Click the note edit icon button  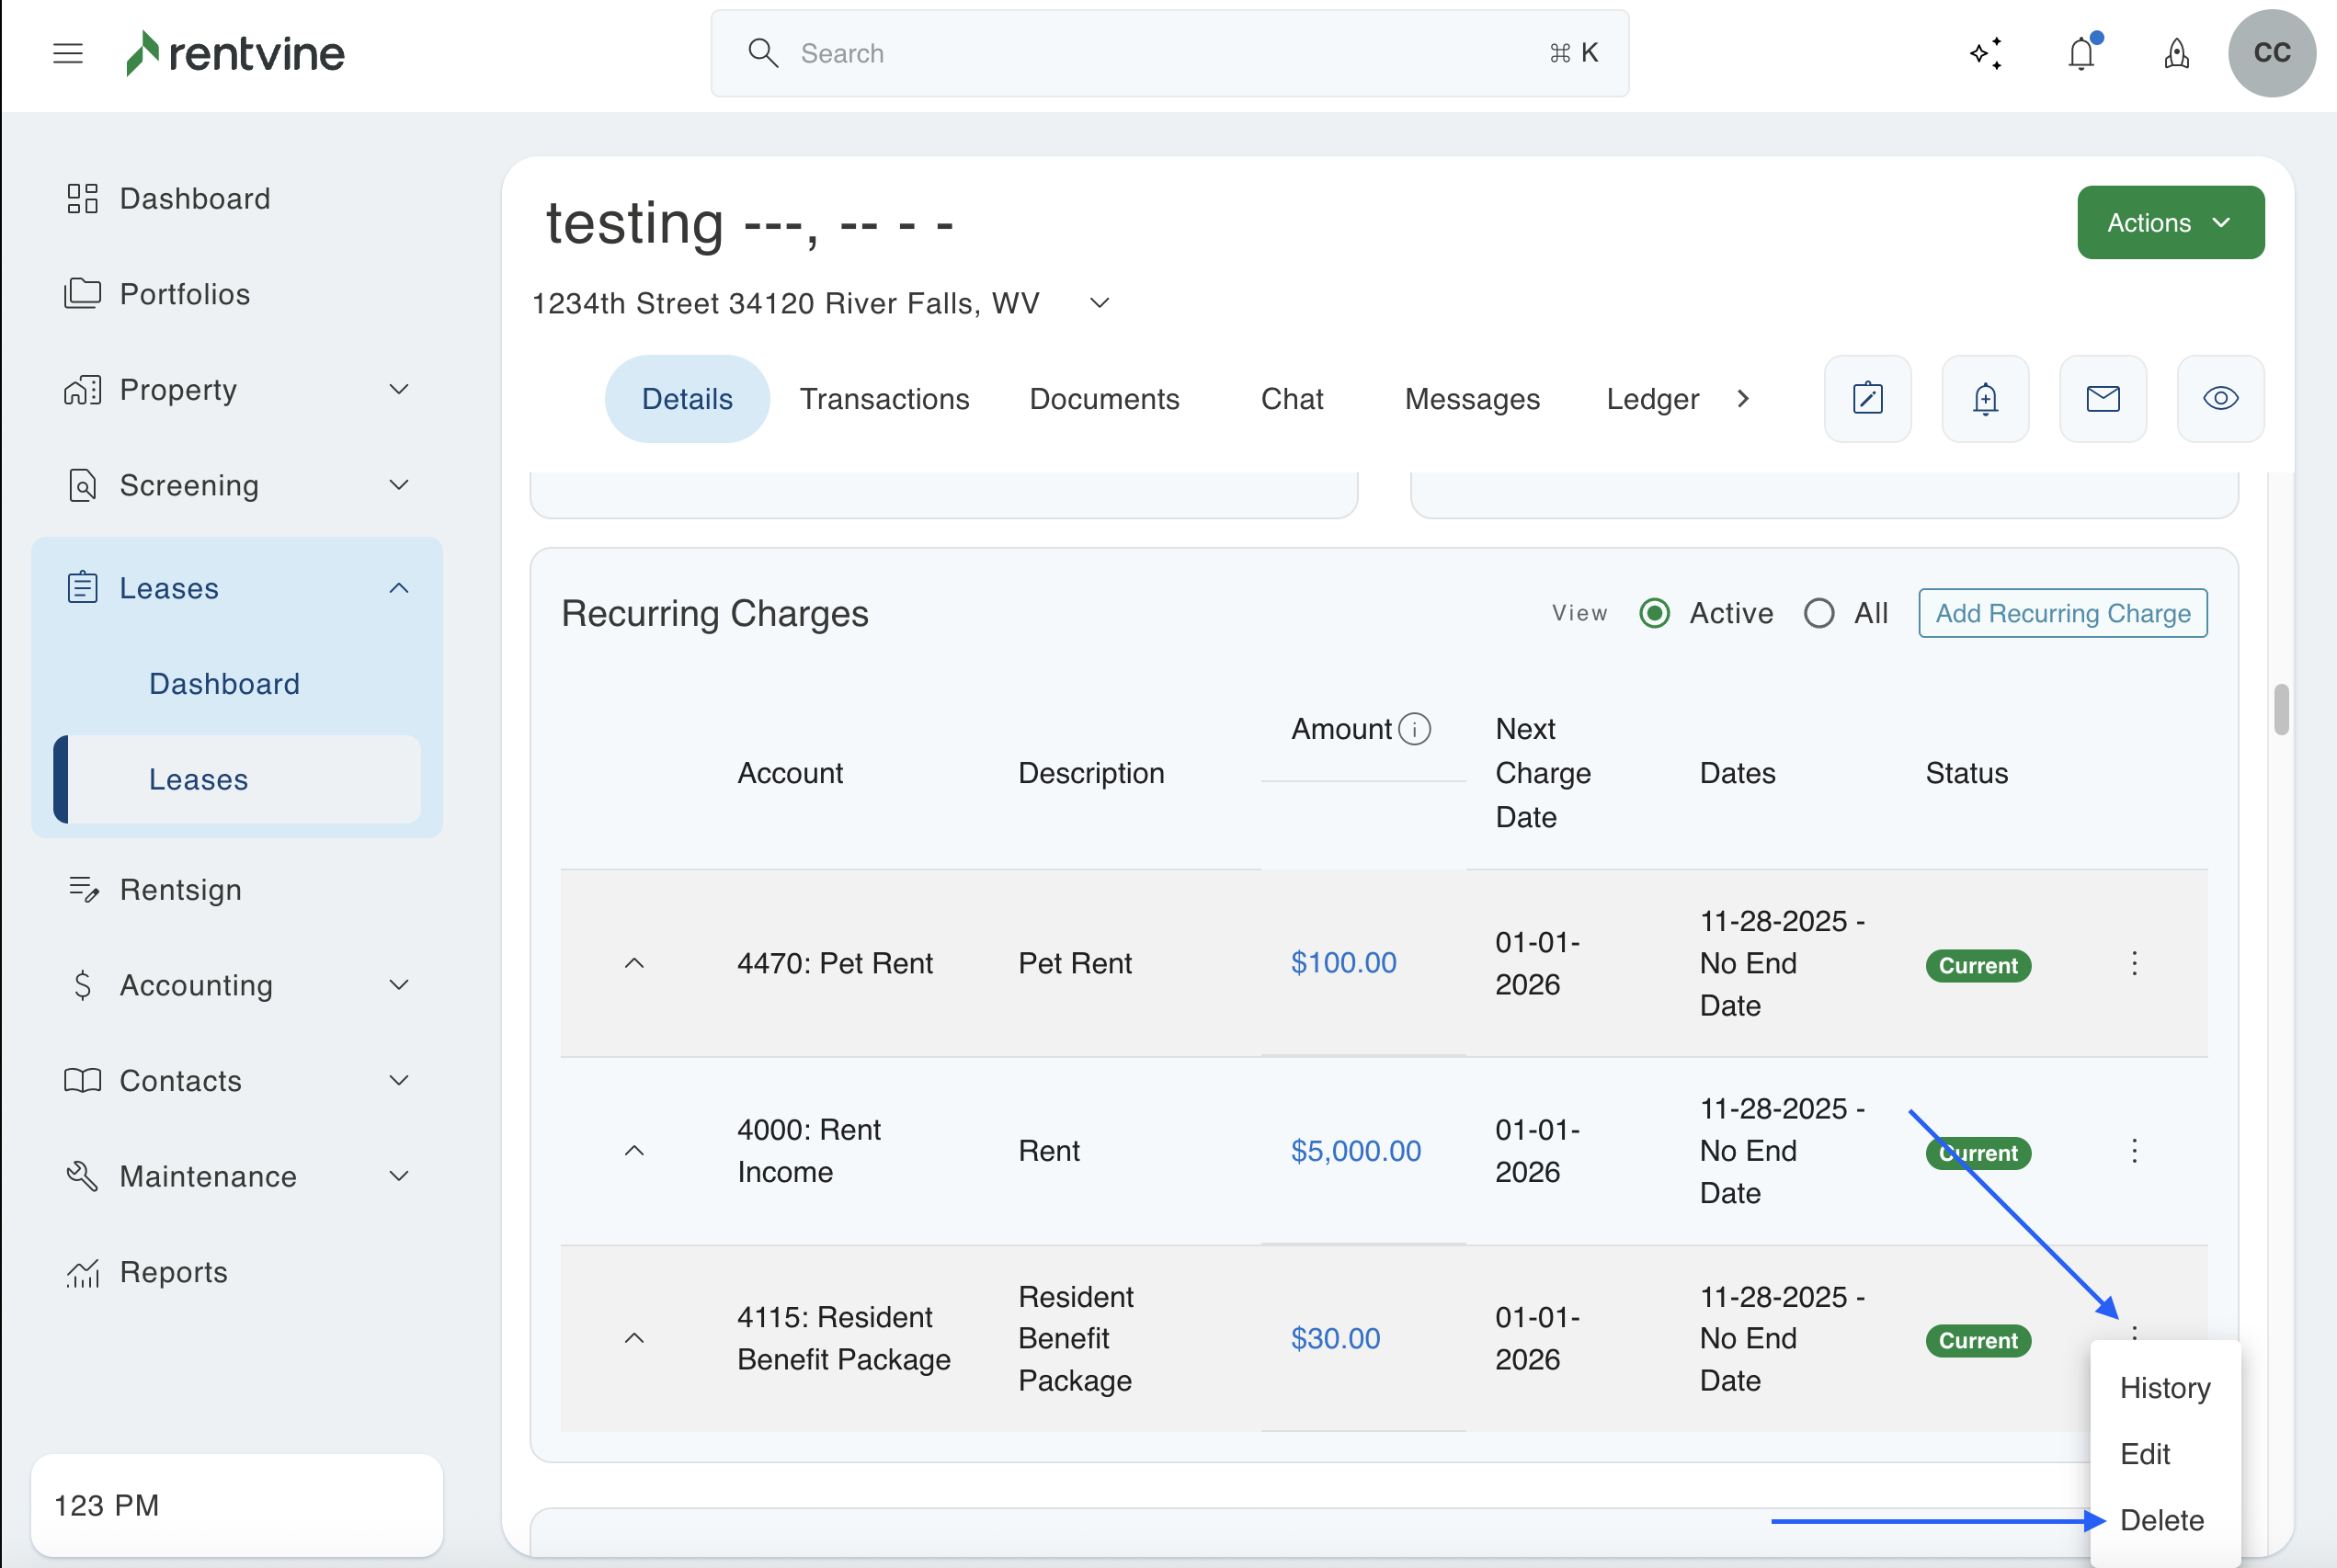pos(1867,399)
